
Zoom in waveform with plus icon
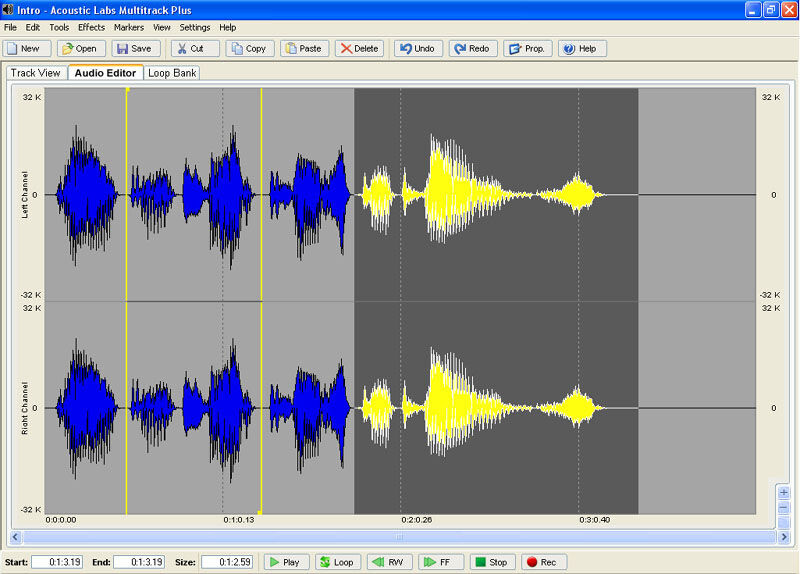[x=784, y=492]
